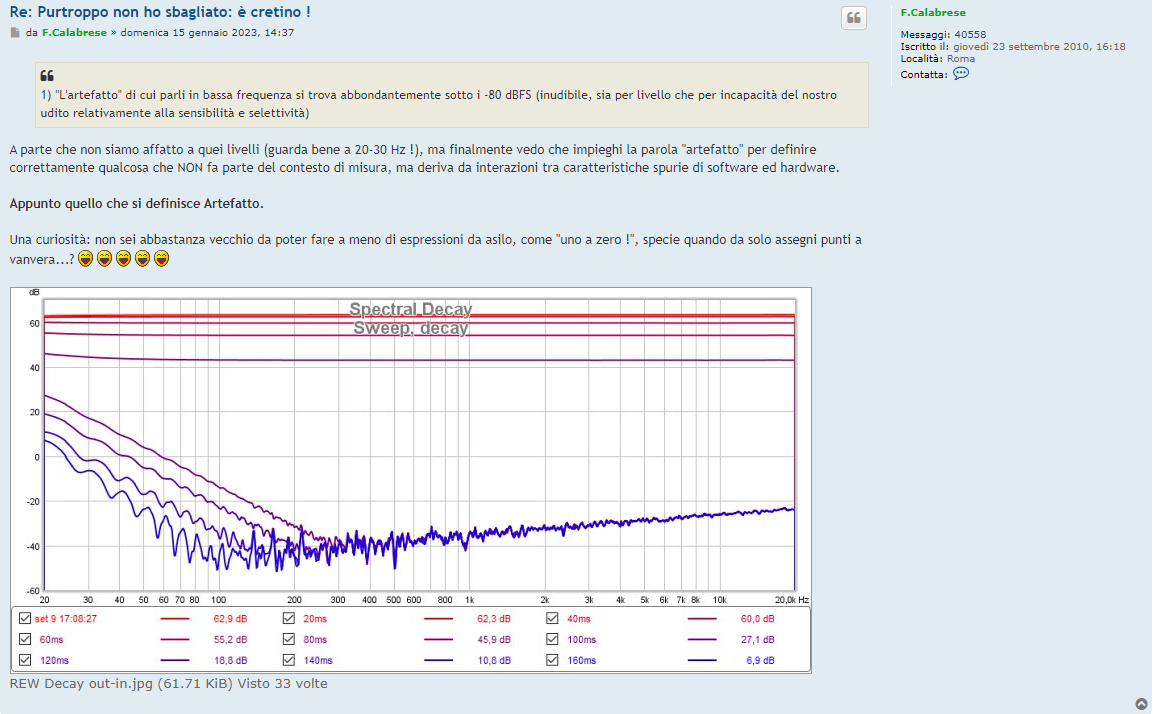Click the 'set 9 17:08:27' checkbox in legend
1157x714 pixels.
pyautogui.click(x=25, y=618)
